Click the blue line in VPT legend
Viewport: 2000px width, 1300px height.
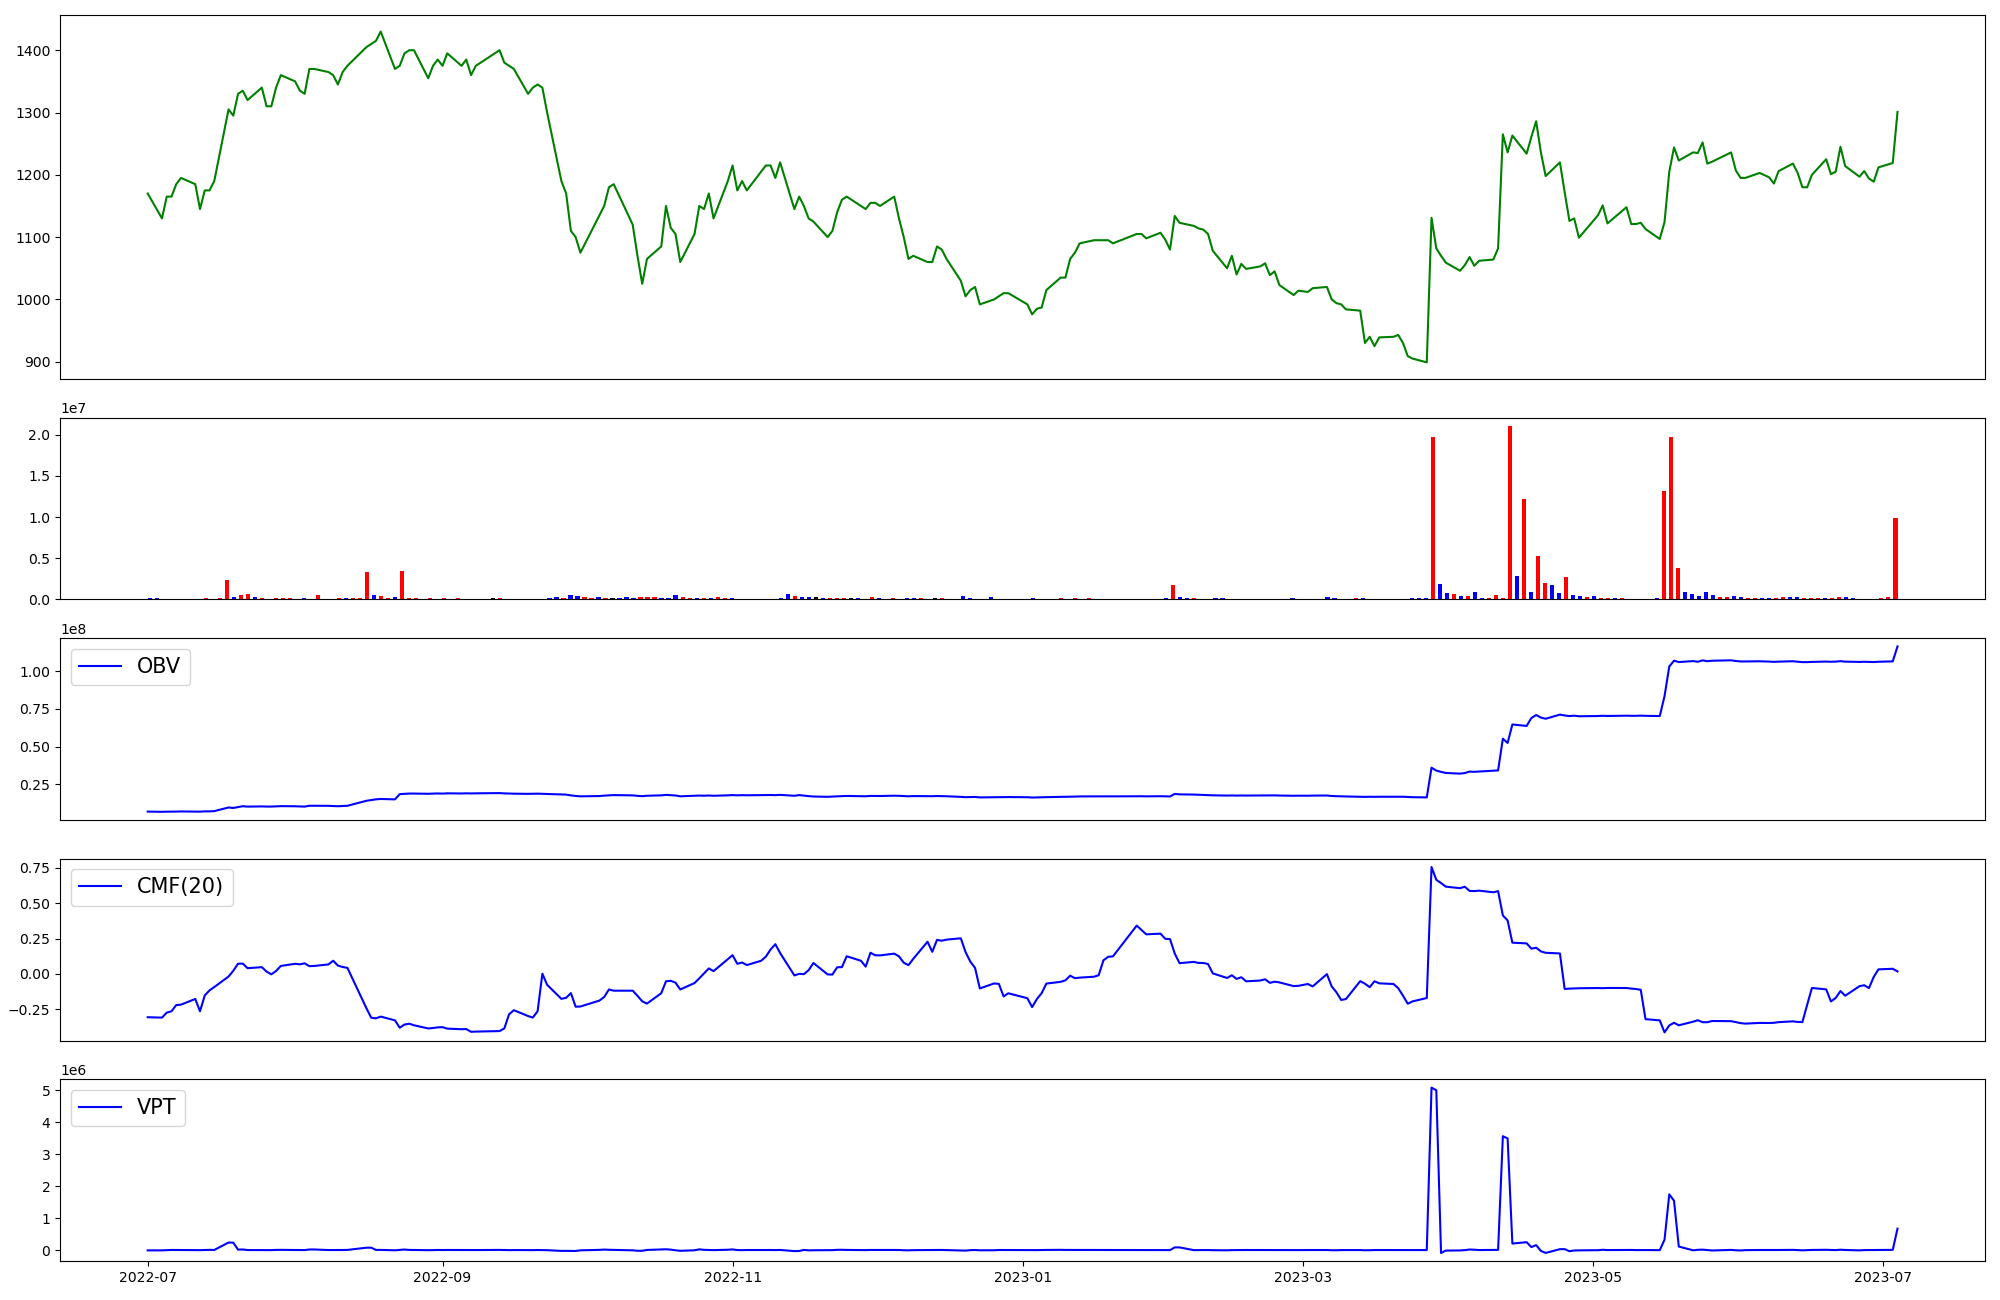100,1107
